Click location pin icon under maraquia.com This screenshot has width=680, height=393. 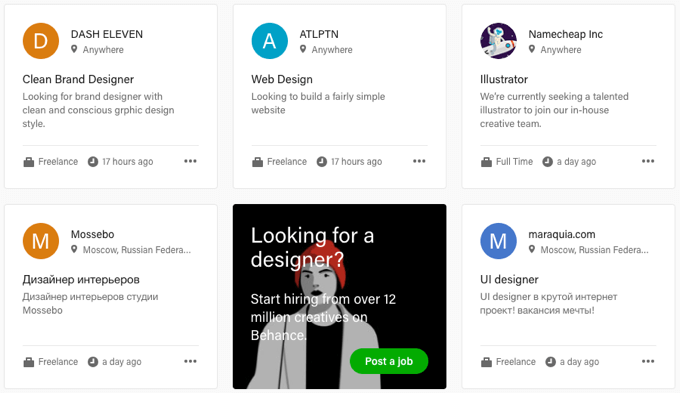coord(532,249)
